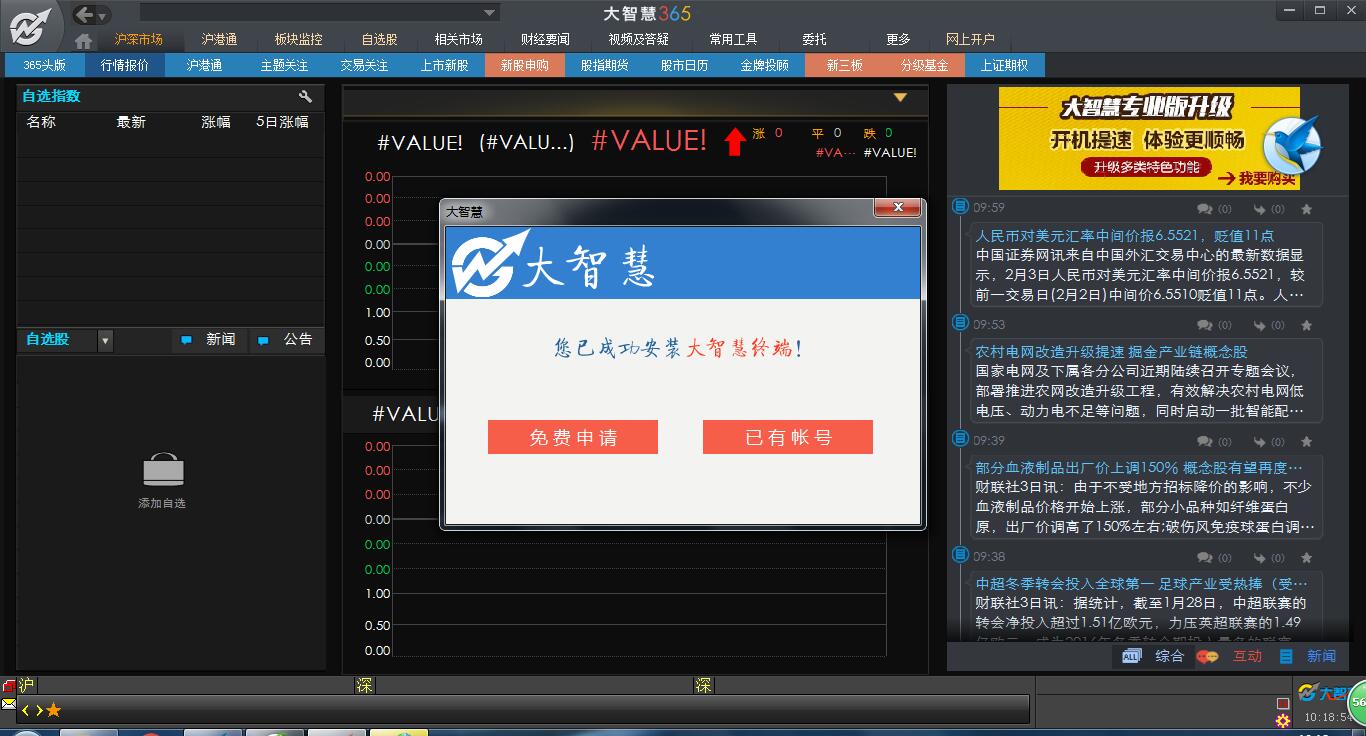Open the 常用工具 menu
The width and height of the screenshot is (1366, 736).
pyautogui.click(x=733, y=39)
